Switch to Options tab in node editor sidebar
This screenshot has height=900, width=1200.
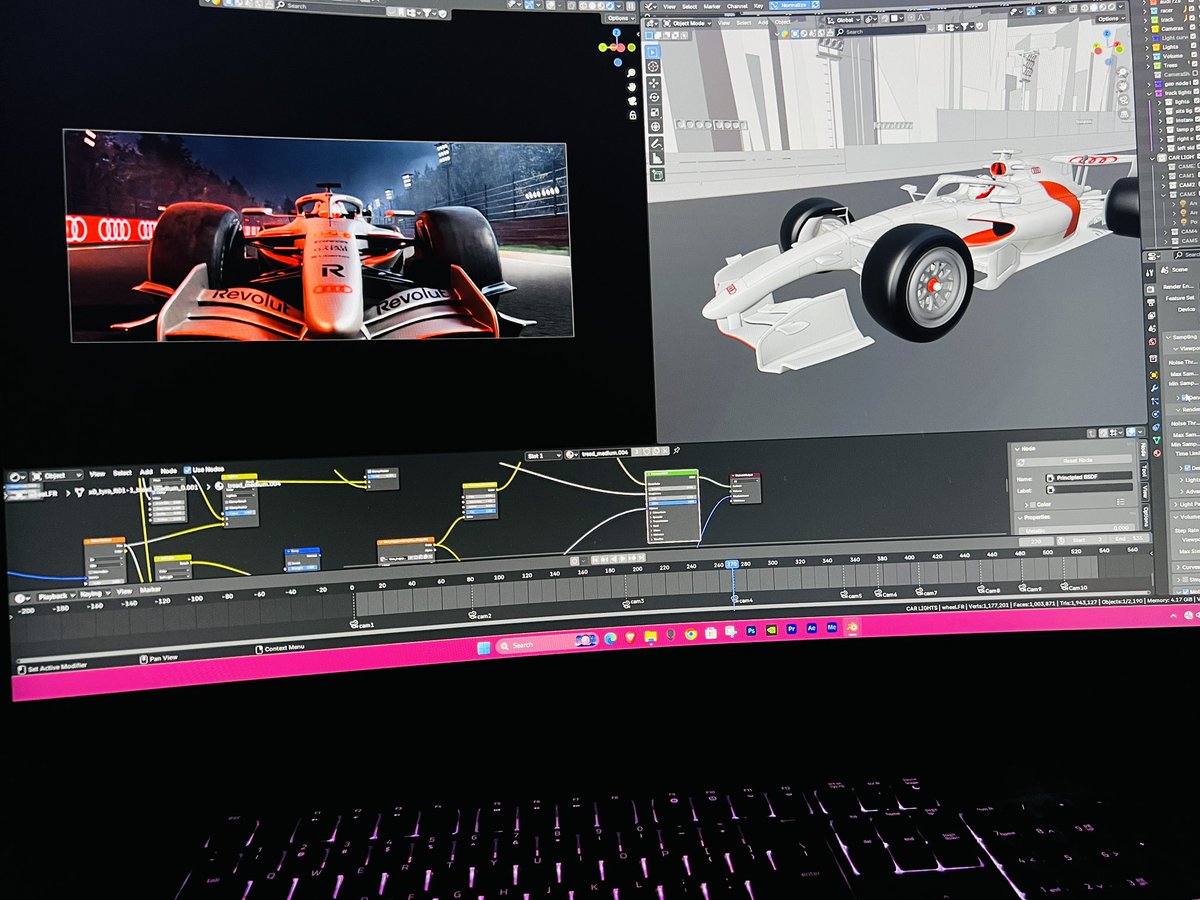[1145, 515]
